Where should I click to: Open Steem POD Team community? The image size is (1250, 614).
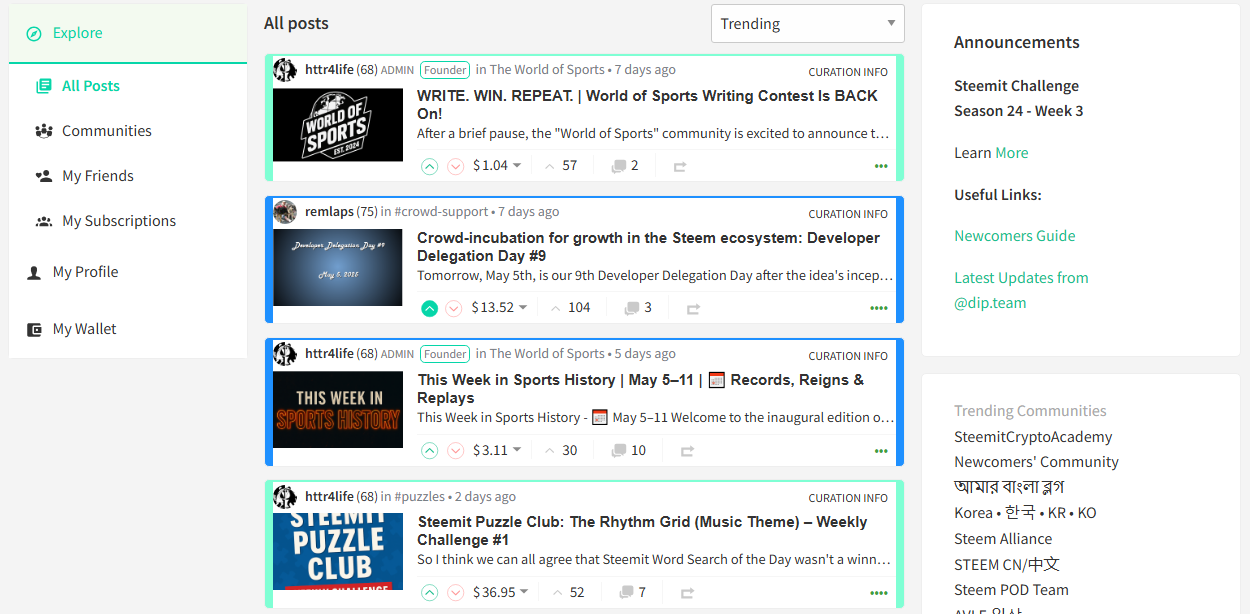(x=1011, y=590)
